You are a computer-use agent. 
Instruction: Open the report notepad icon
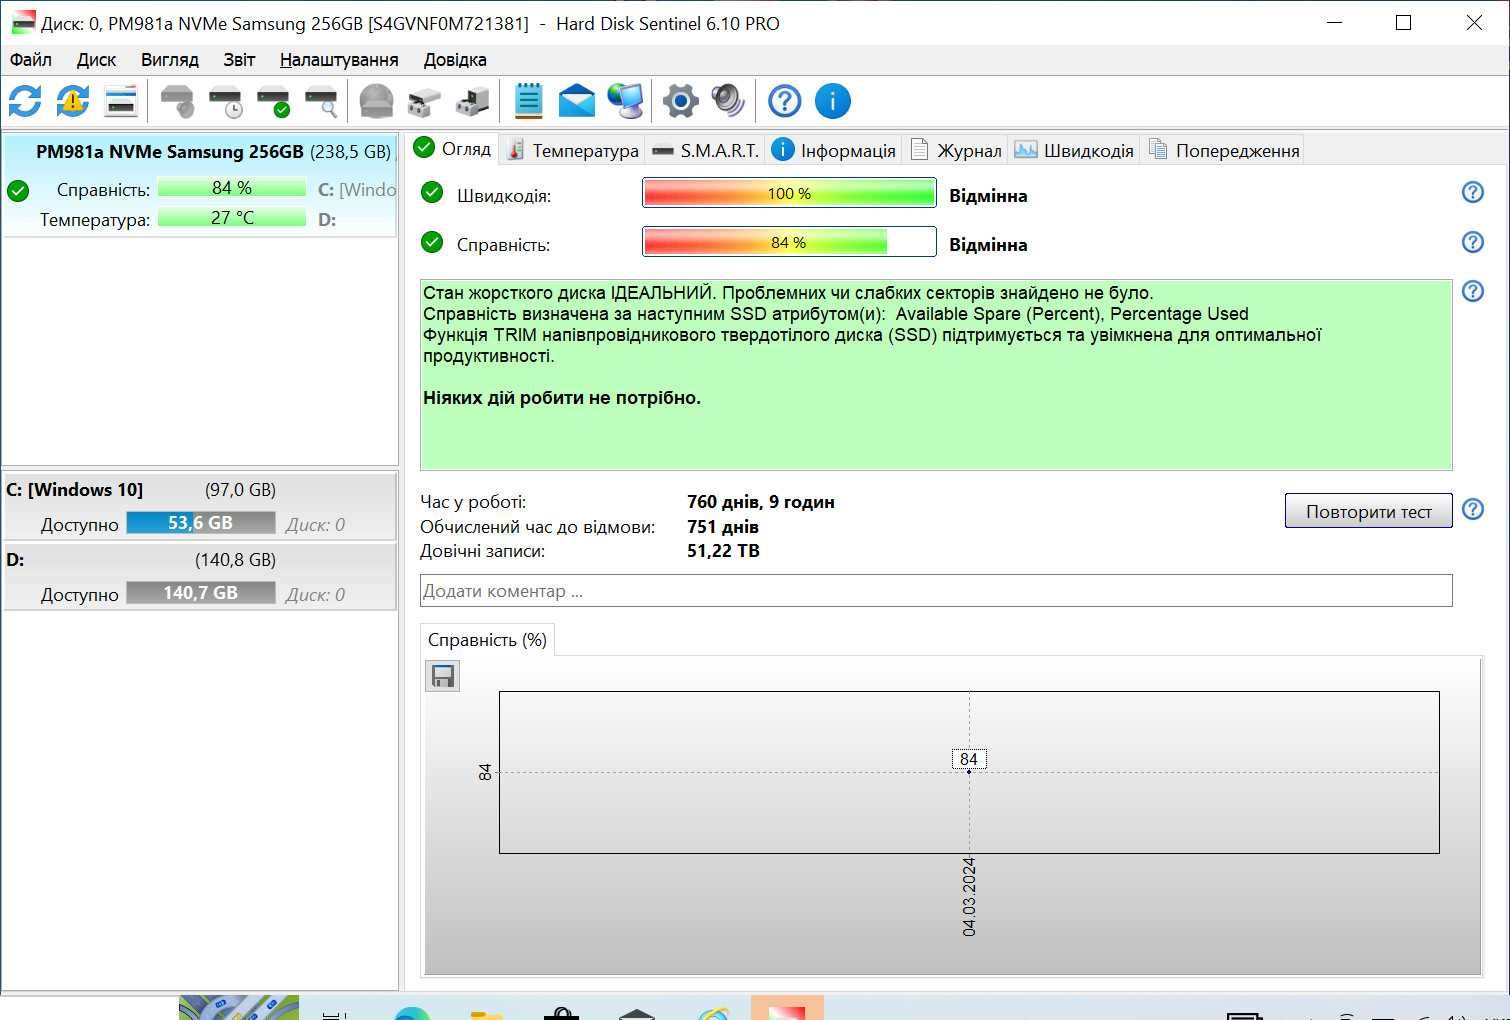click(x=528, y=101)
